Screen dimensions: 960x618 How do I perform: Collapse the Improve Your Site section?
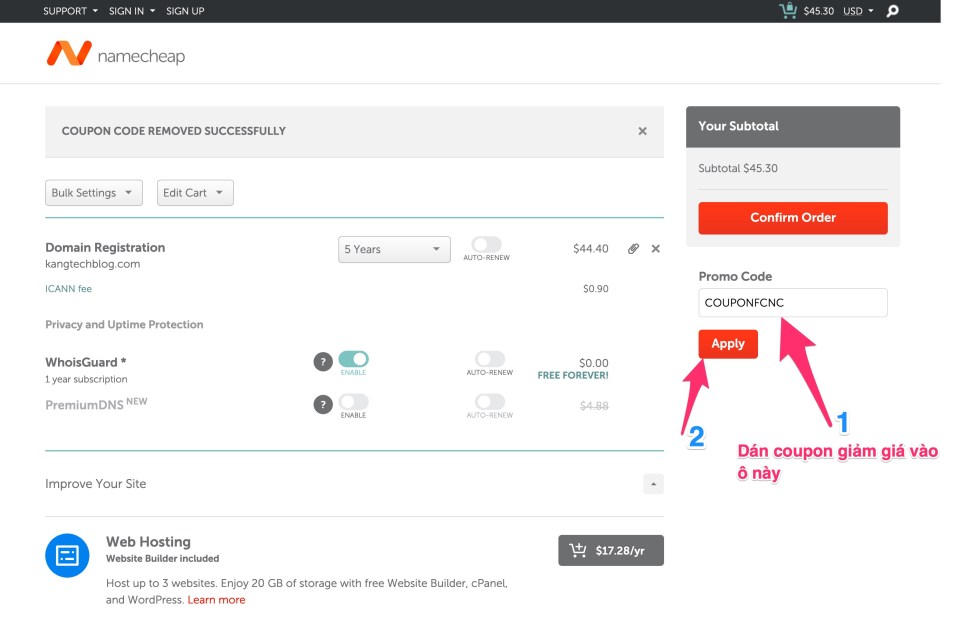coord(652,484)
